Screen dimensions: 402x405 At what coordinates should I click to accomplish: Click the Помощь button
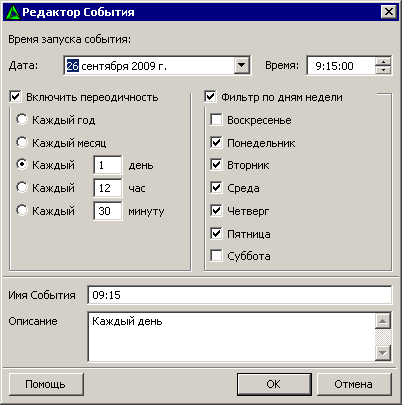click(46, 384)
